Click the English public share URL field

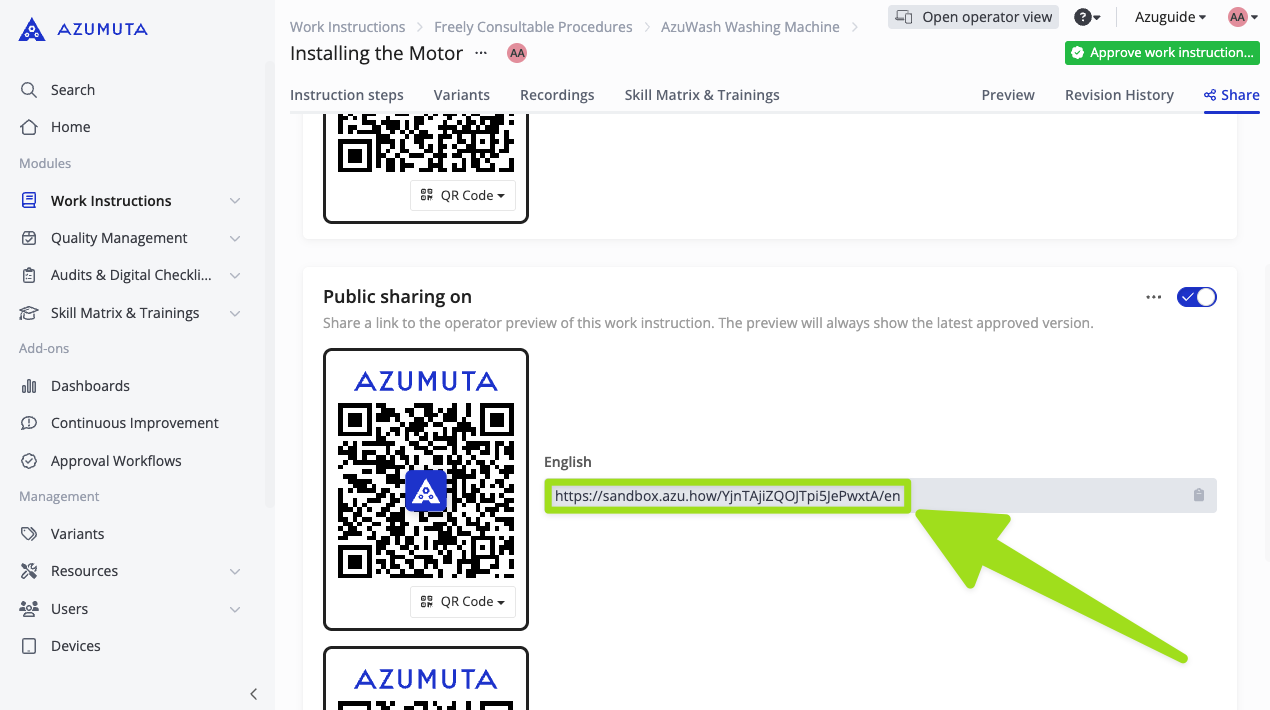(x=727, y=496)
